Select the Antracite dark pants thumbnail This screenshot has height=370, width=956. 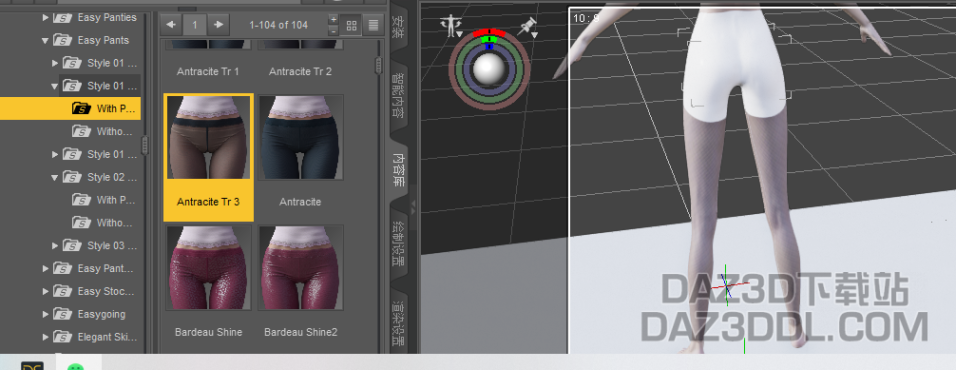click(x=301, y=137)
